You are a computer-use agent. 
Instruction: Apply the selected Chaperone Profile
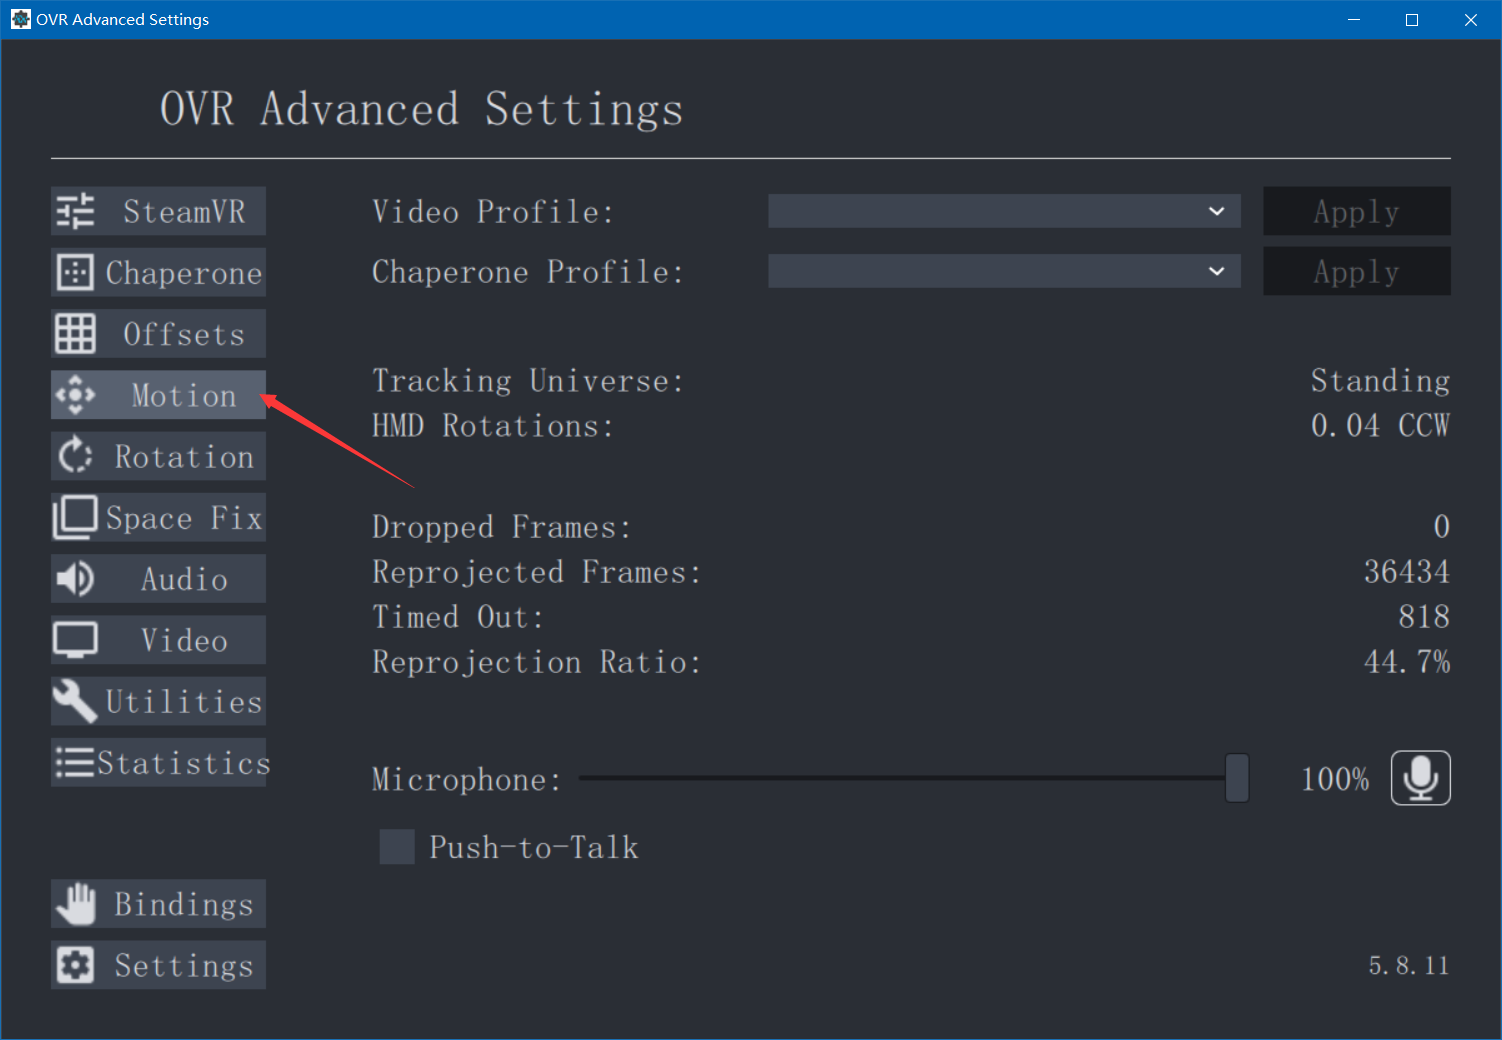point(1357,271)
